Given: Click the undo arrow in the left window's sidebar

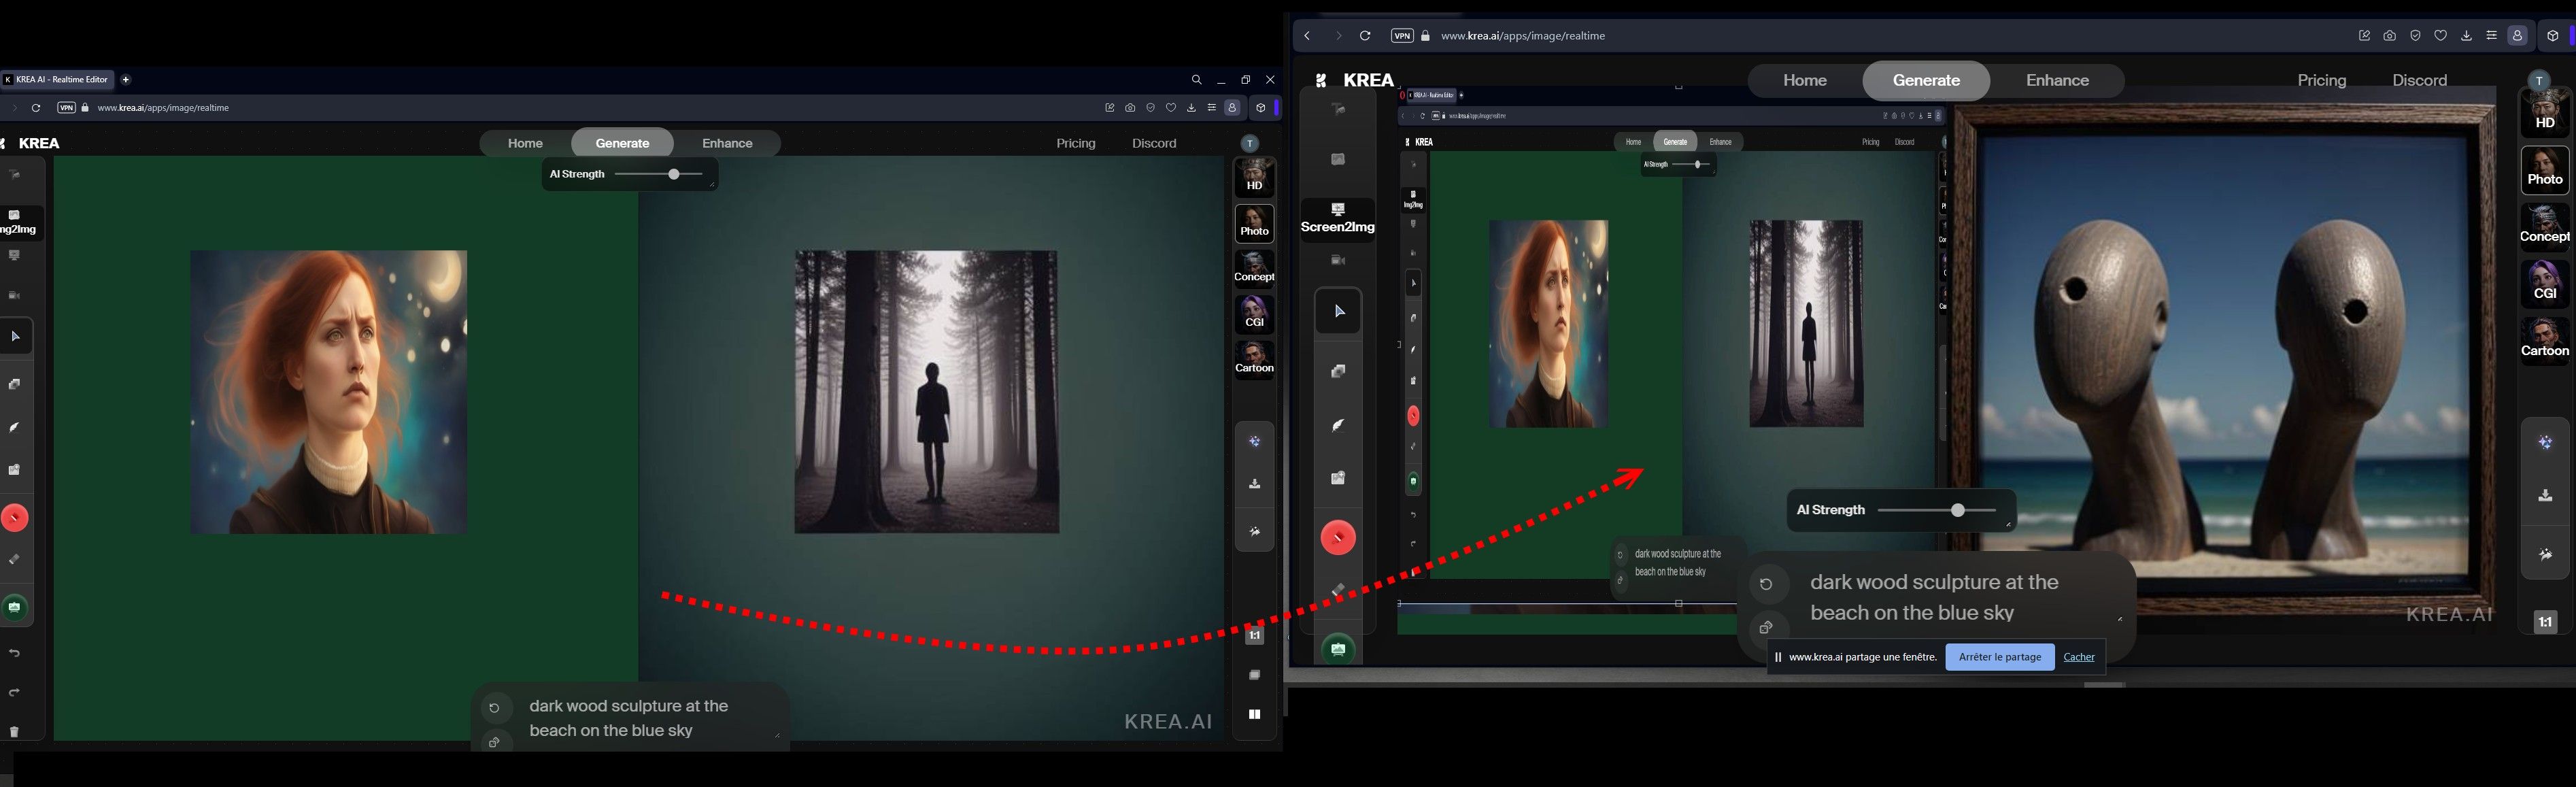Looking at the screenshot, I should (15, 653).
